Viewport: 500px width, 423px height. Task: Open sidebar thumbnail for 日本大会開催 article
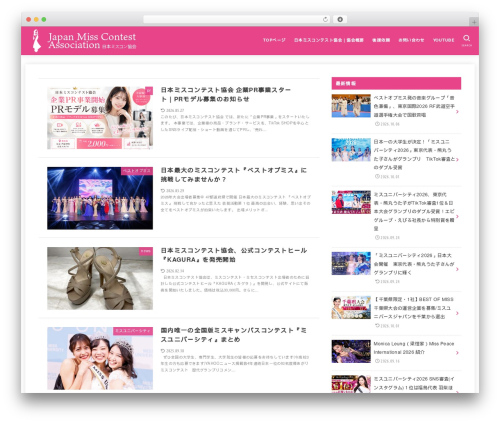(x=351, y=263)
